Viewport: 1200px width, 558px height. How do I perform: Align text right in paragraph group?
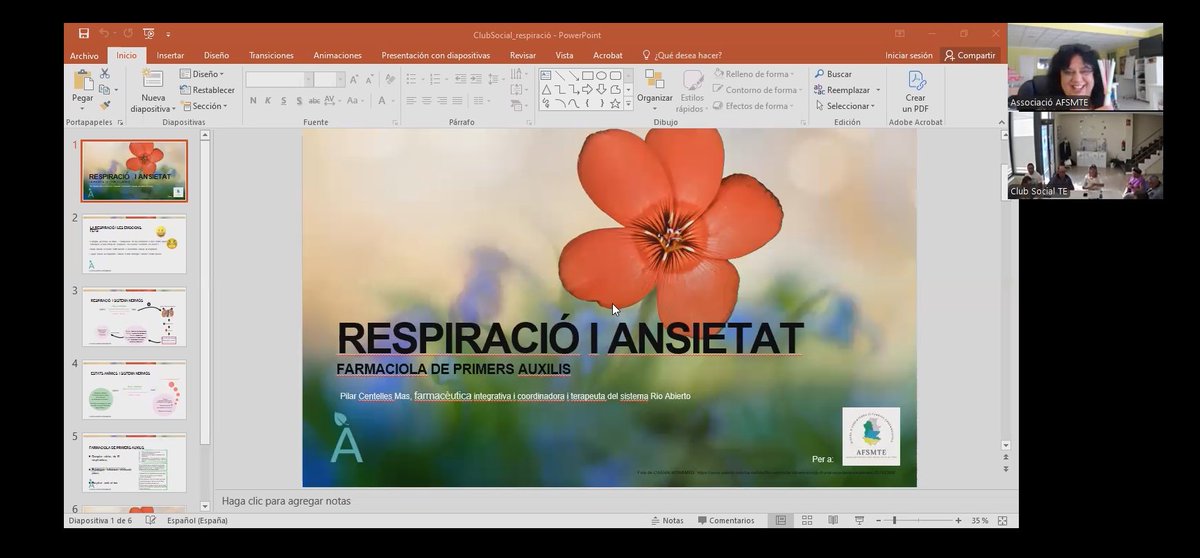click(x=443, y=100)
